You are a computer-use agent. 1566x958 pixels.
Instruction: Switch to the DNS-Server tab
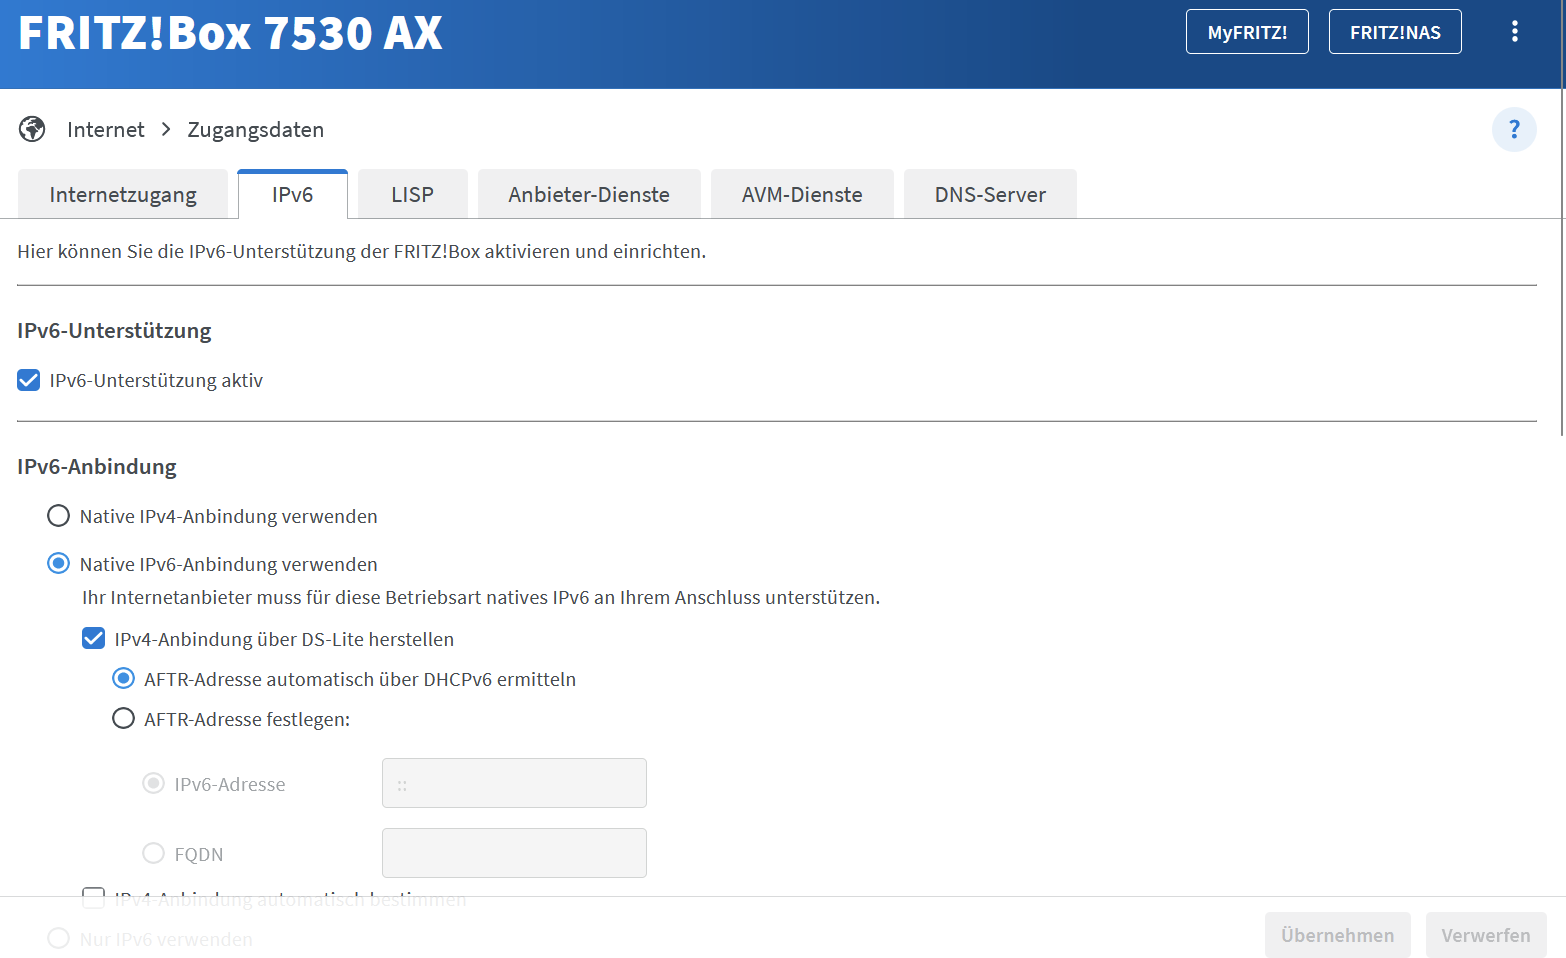[x=990, y=194]
